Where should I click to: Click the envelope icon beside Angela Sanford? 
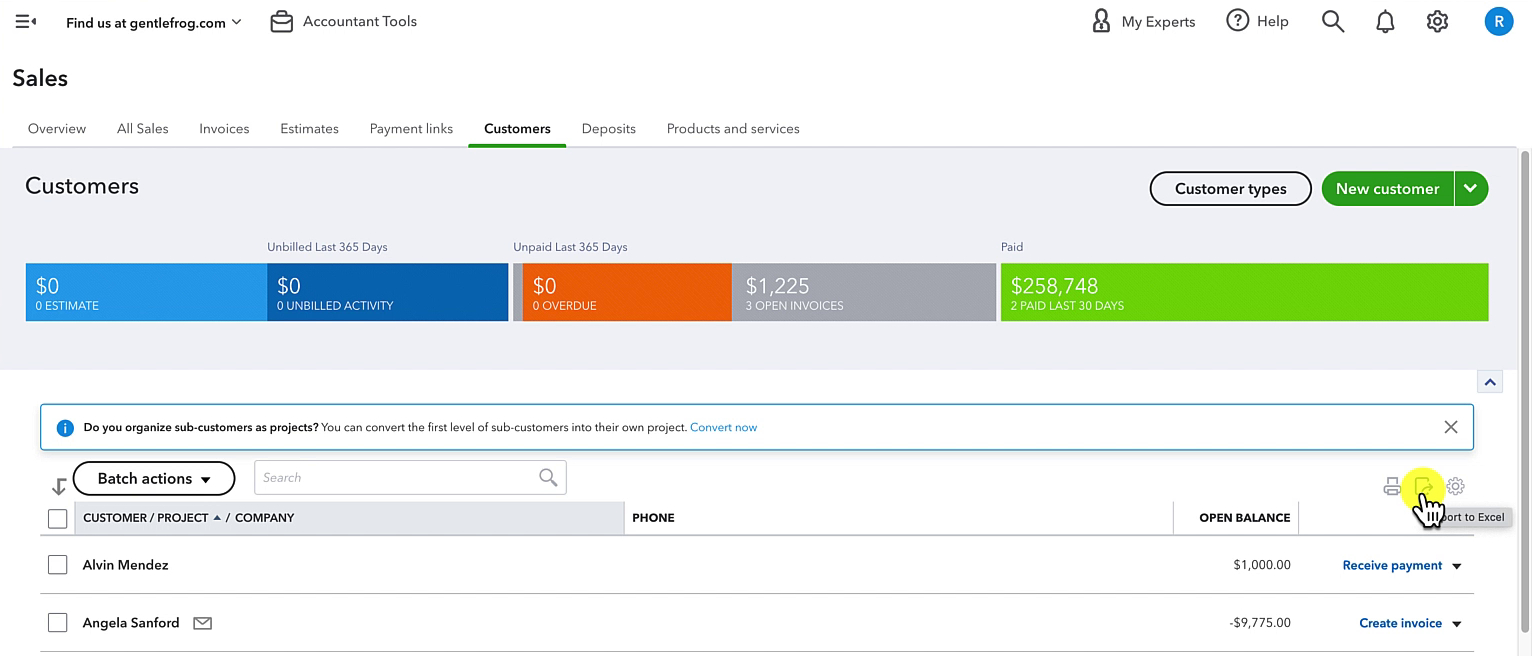click(202, 623)
